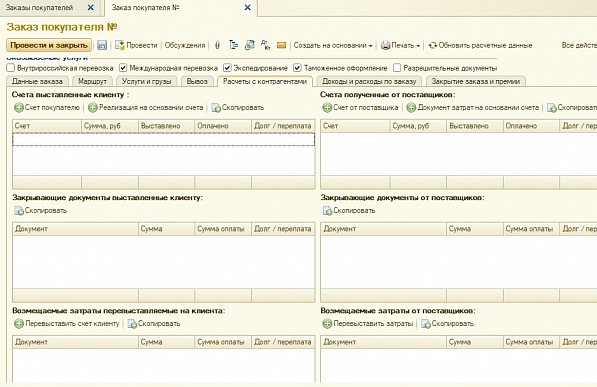Click Обновить расчетные данные refresh button

[x=480, y=45]
